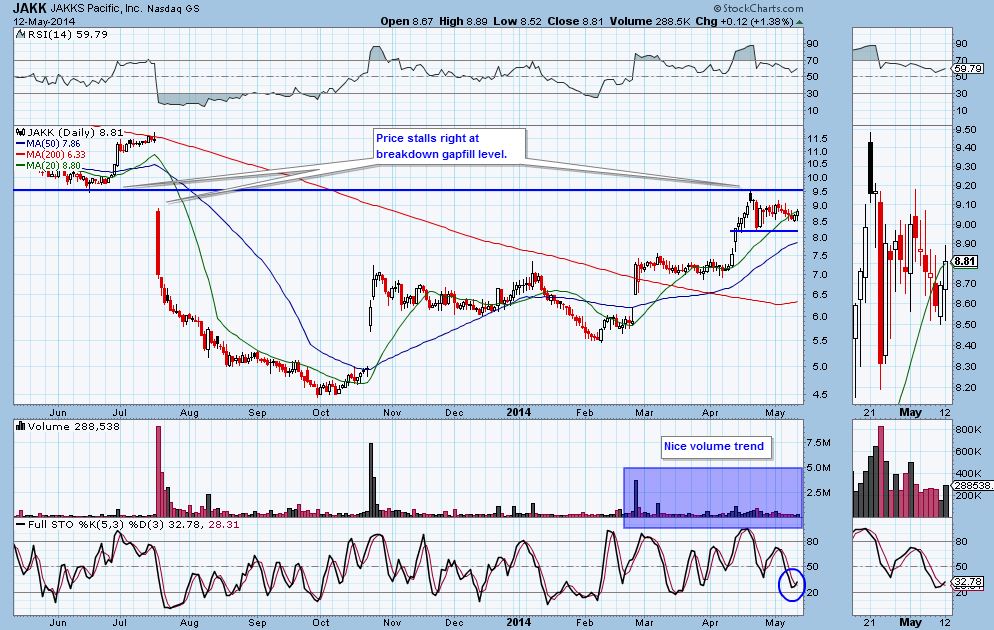Click the '8.20' price label in the zoom panel
Viewport: 994px width, 630px height.
[966, 388]
